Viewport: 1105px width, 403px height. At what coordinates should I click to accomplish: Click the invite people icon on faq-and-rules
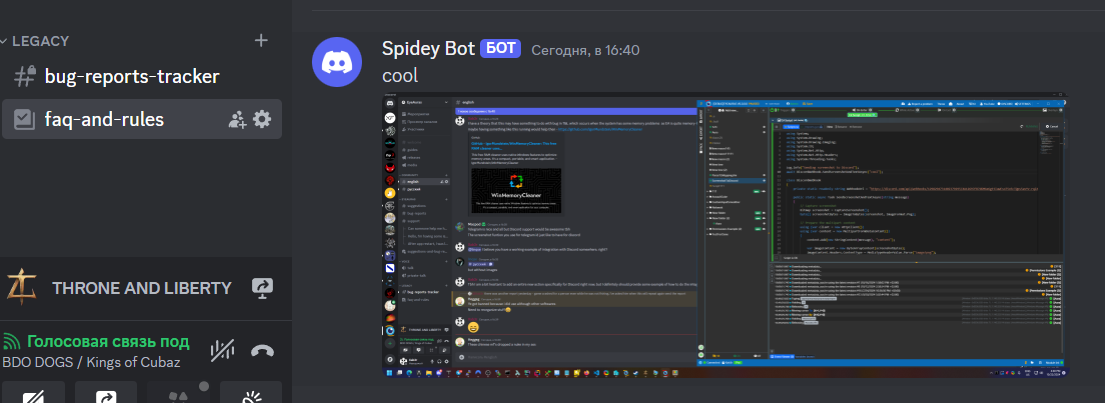(x=237, y=119)
